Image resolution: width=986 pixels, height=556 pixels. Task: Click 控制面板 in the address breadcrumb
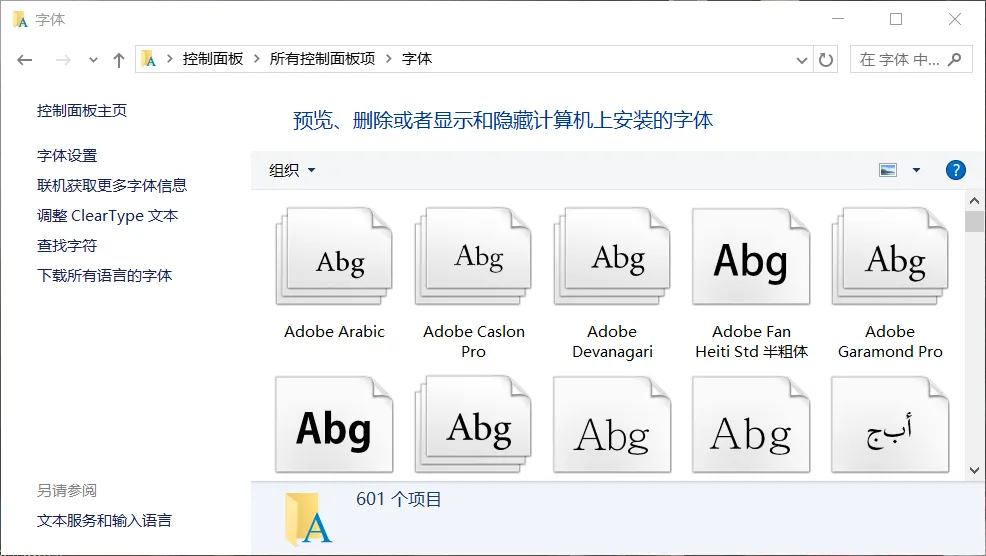tap(212, 59)
